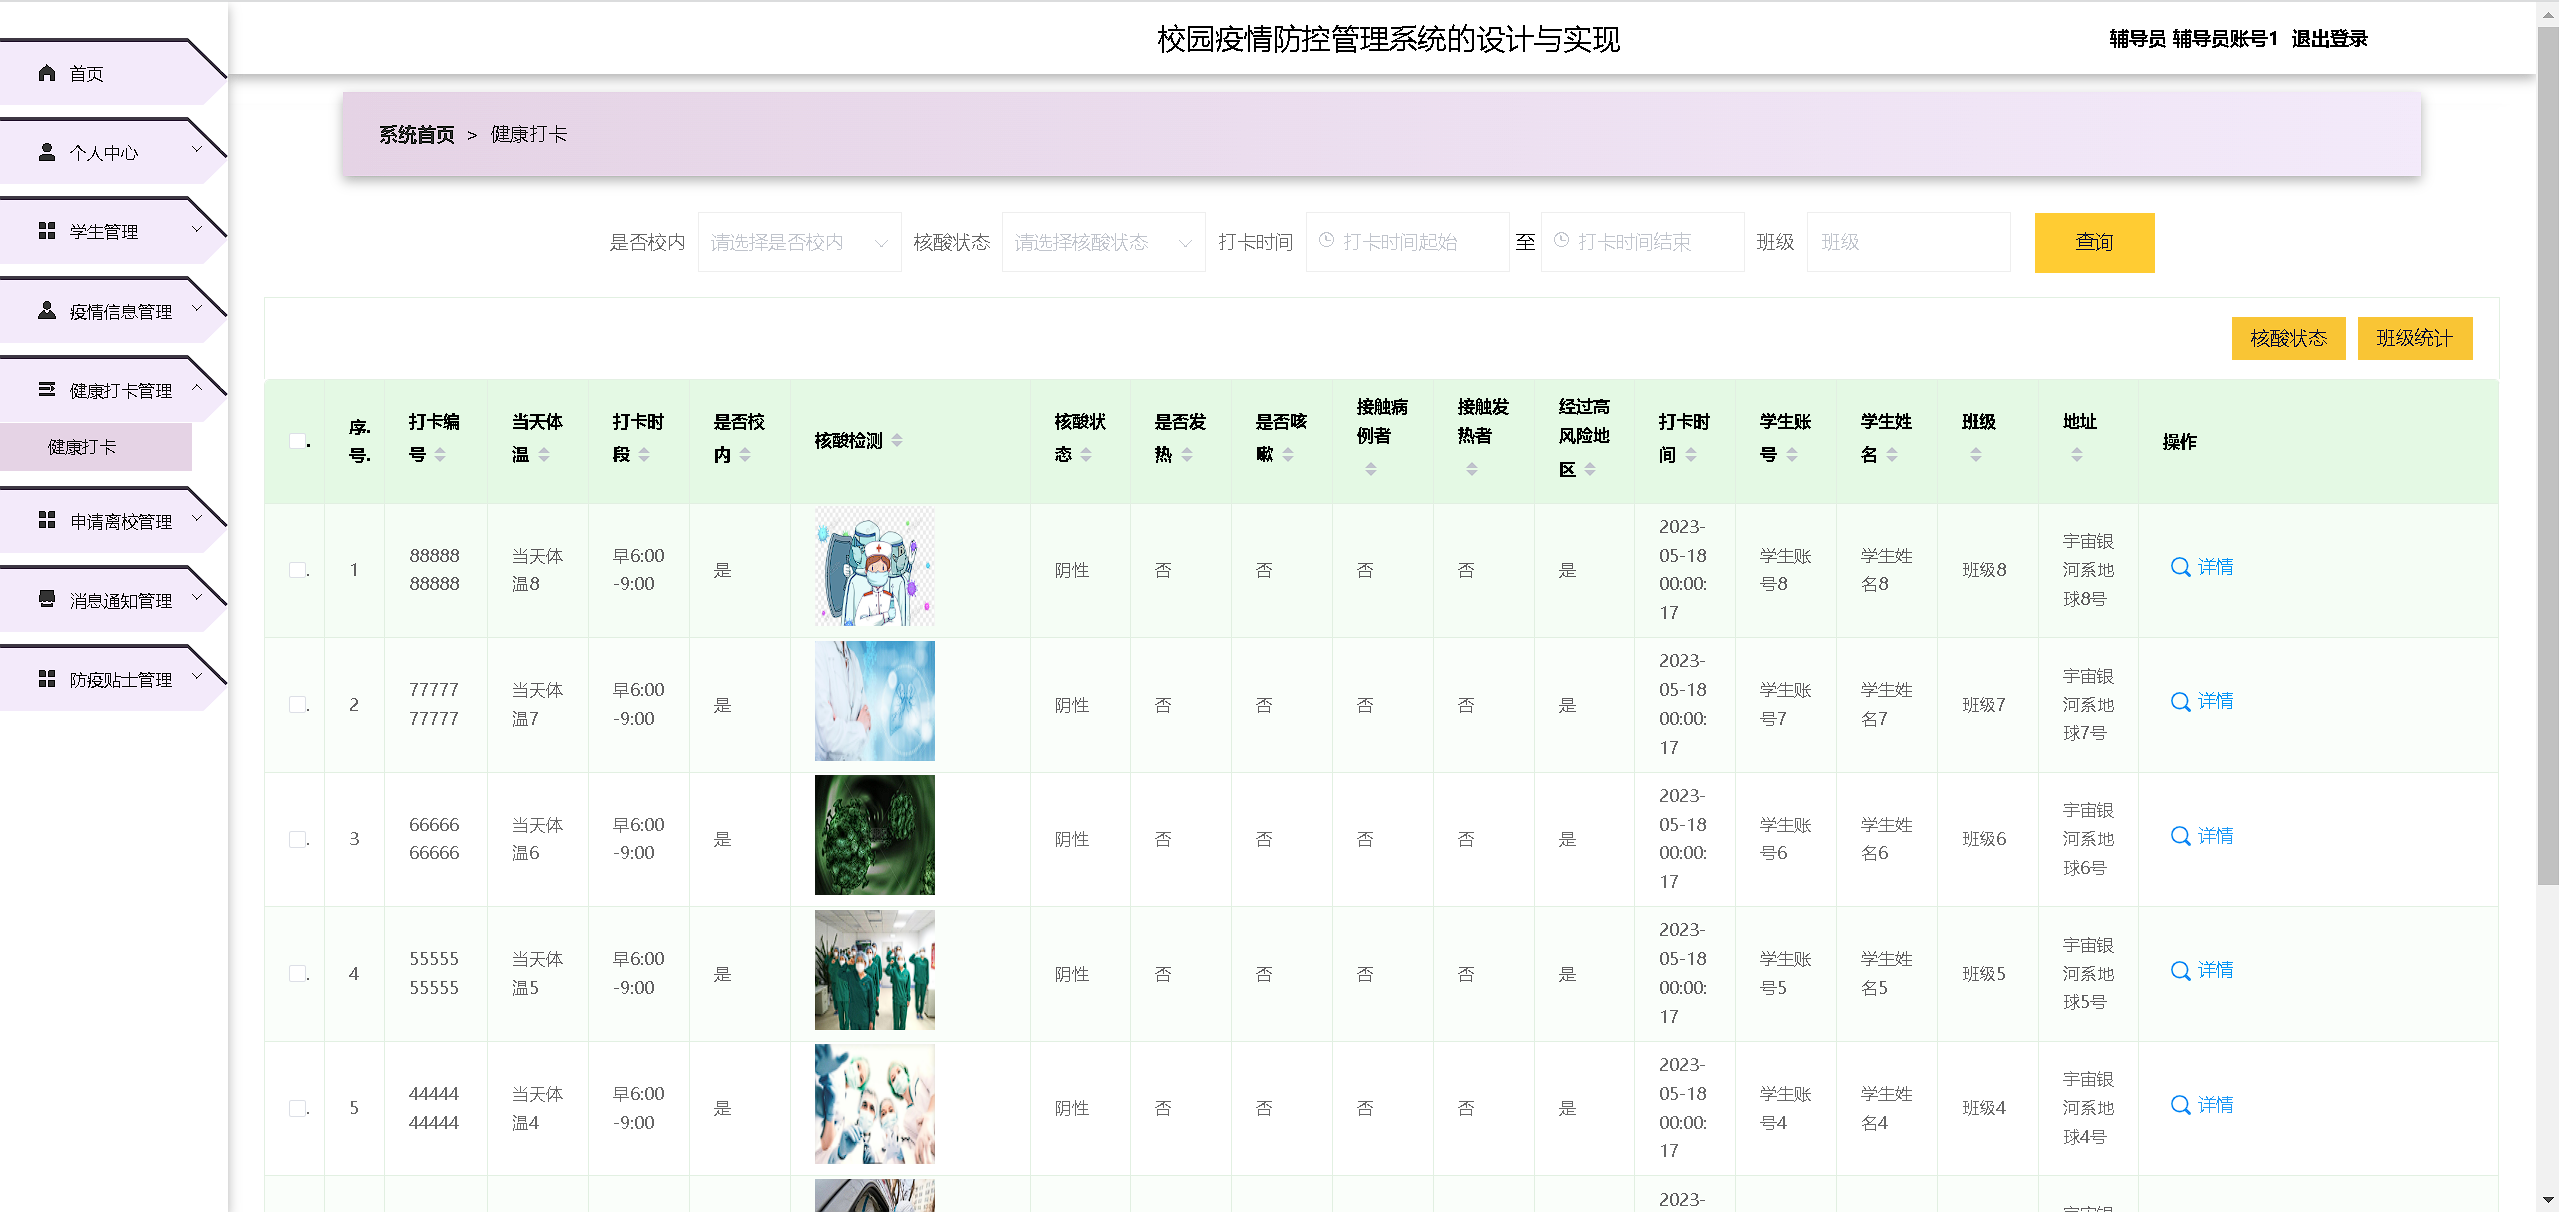Screen dimensions: 2559x1212
Task: Click the yellow 查询 button
Action: coord(2093,242)
